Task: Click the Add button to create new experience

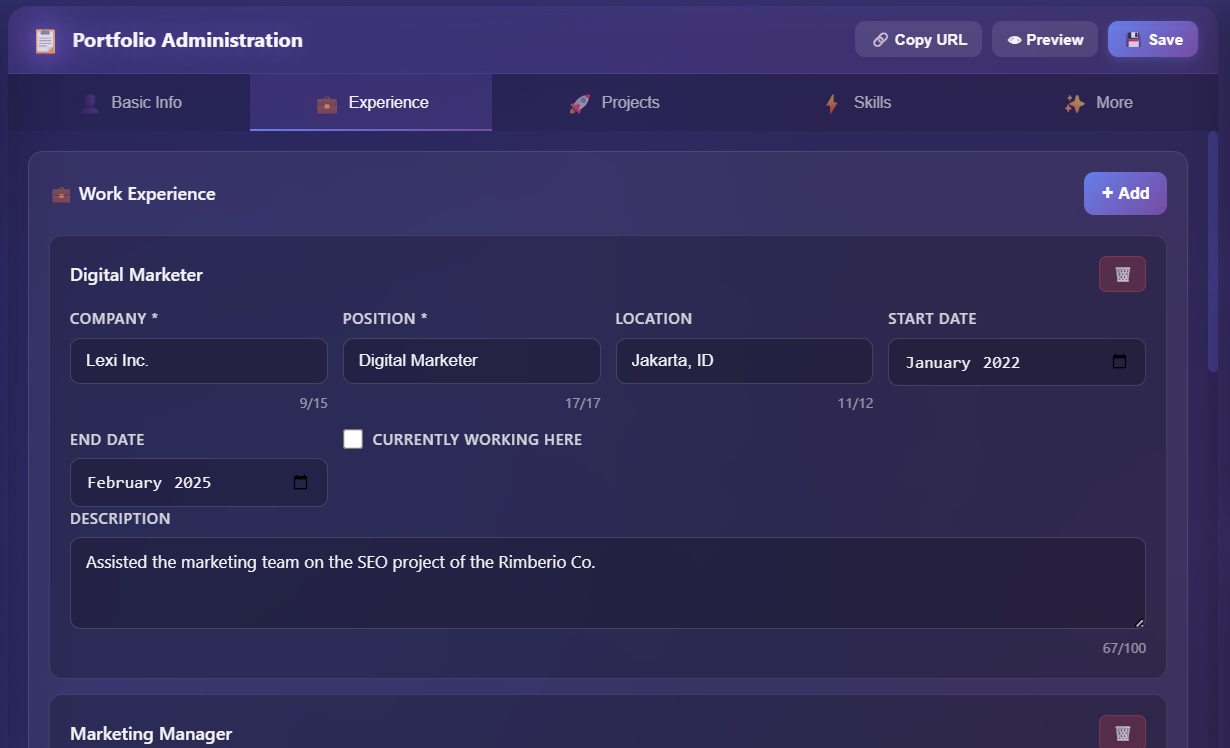Action: 1125,193
